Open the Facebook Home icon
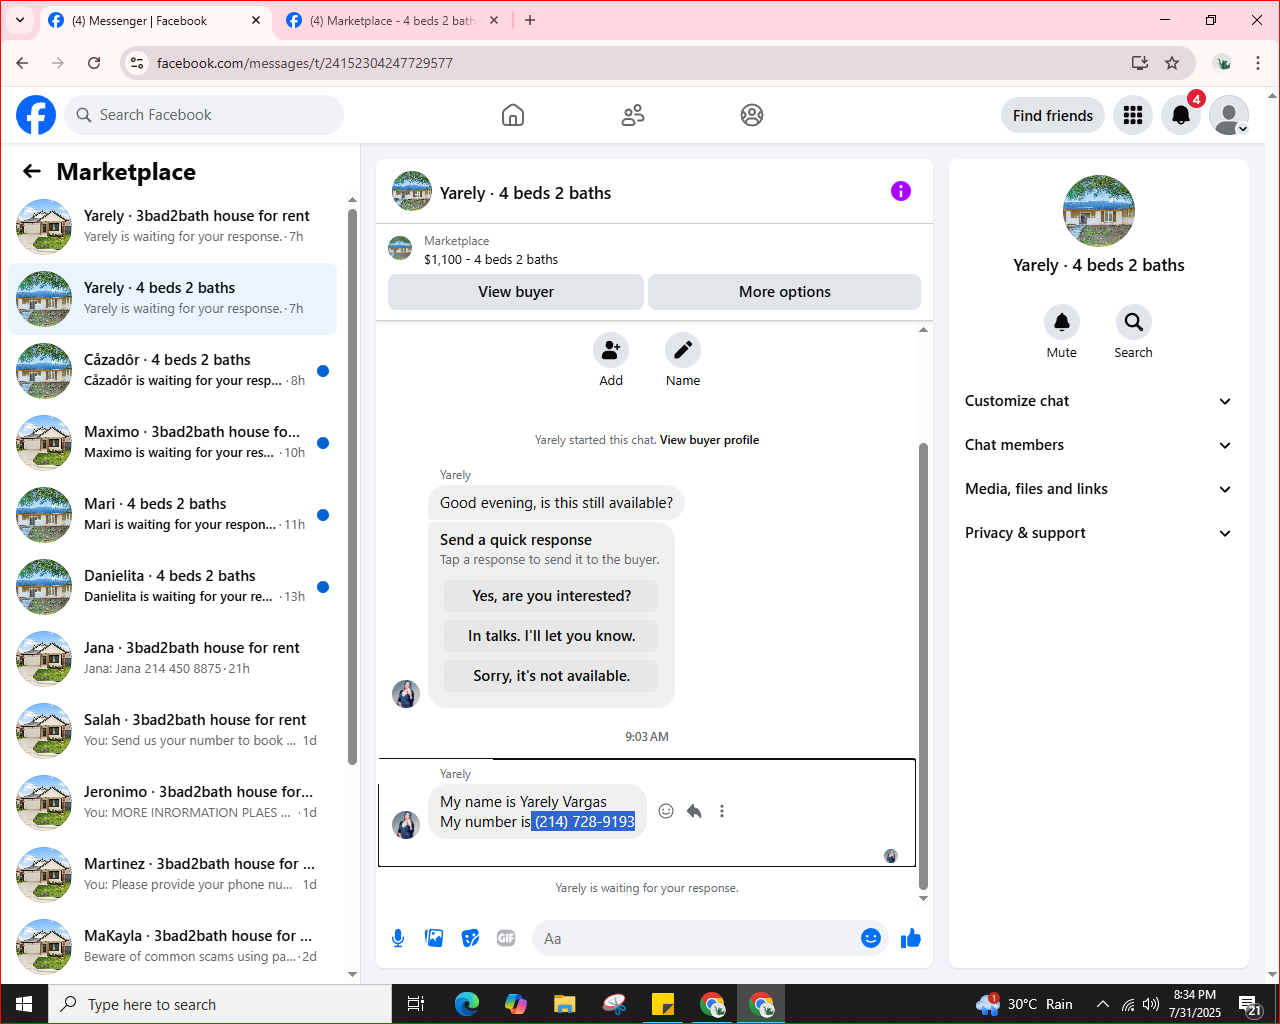Screen dimensions: 1280x1024 513,115
